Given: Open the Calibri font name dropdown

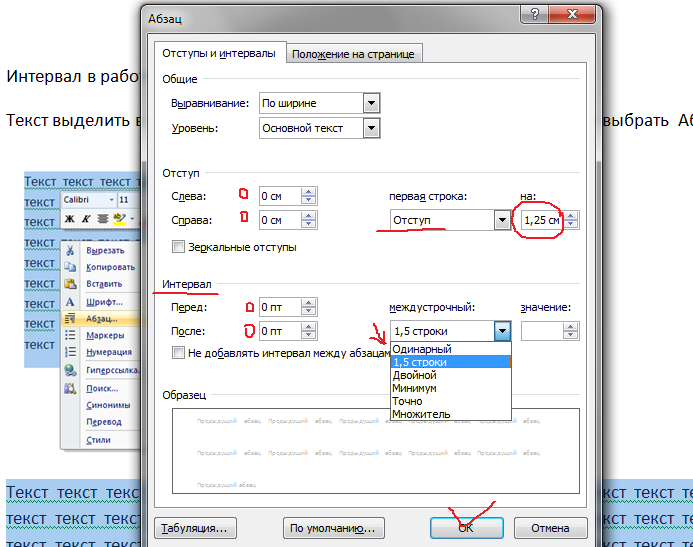Looking at the screenshot, I should point(111,200).
